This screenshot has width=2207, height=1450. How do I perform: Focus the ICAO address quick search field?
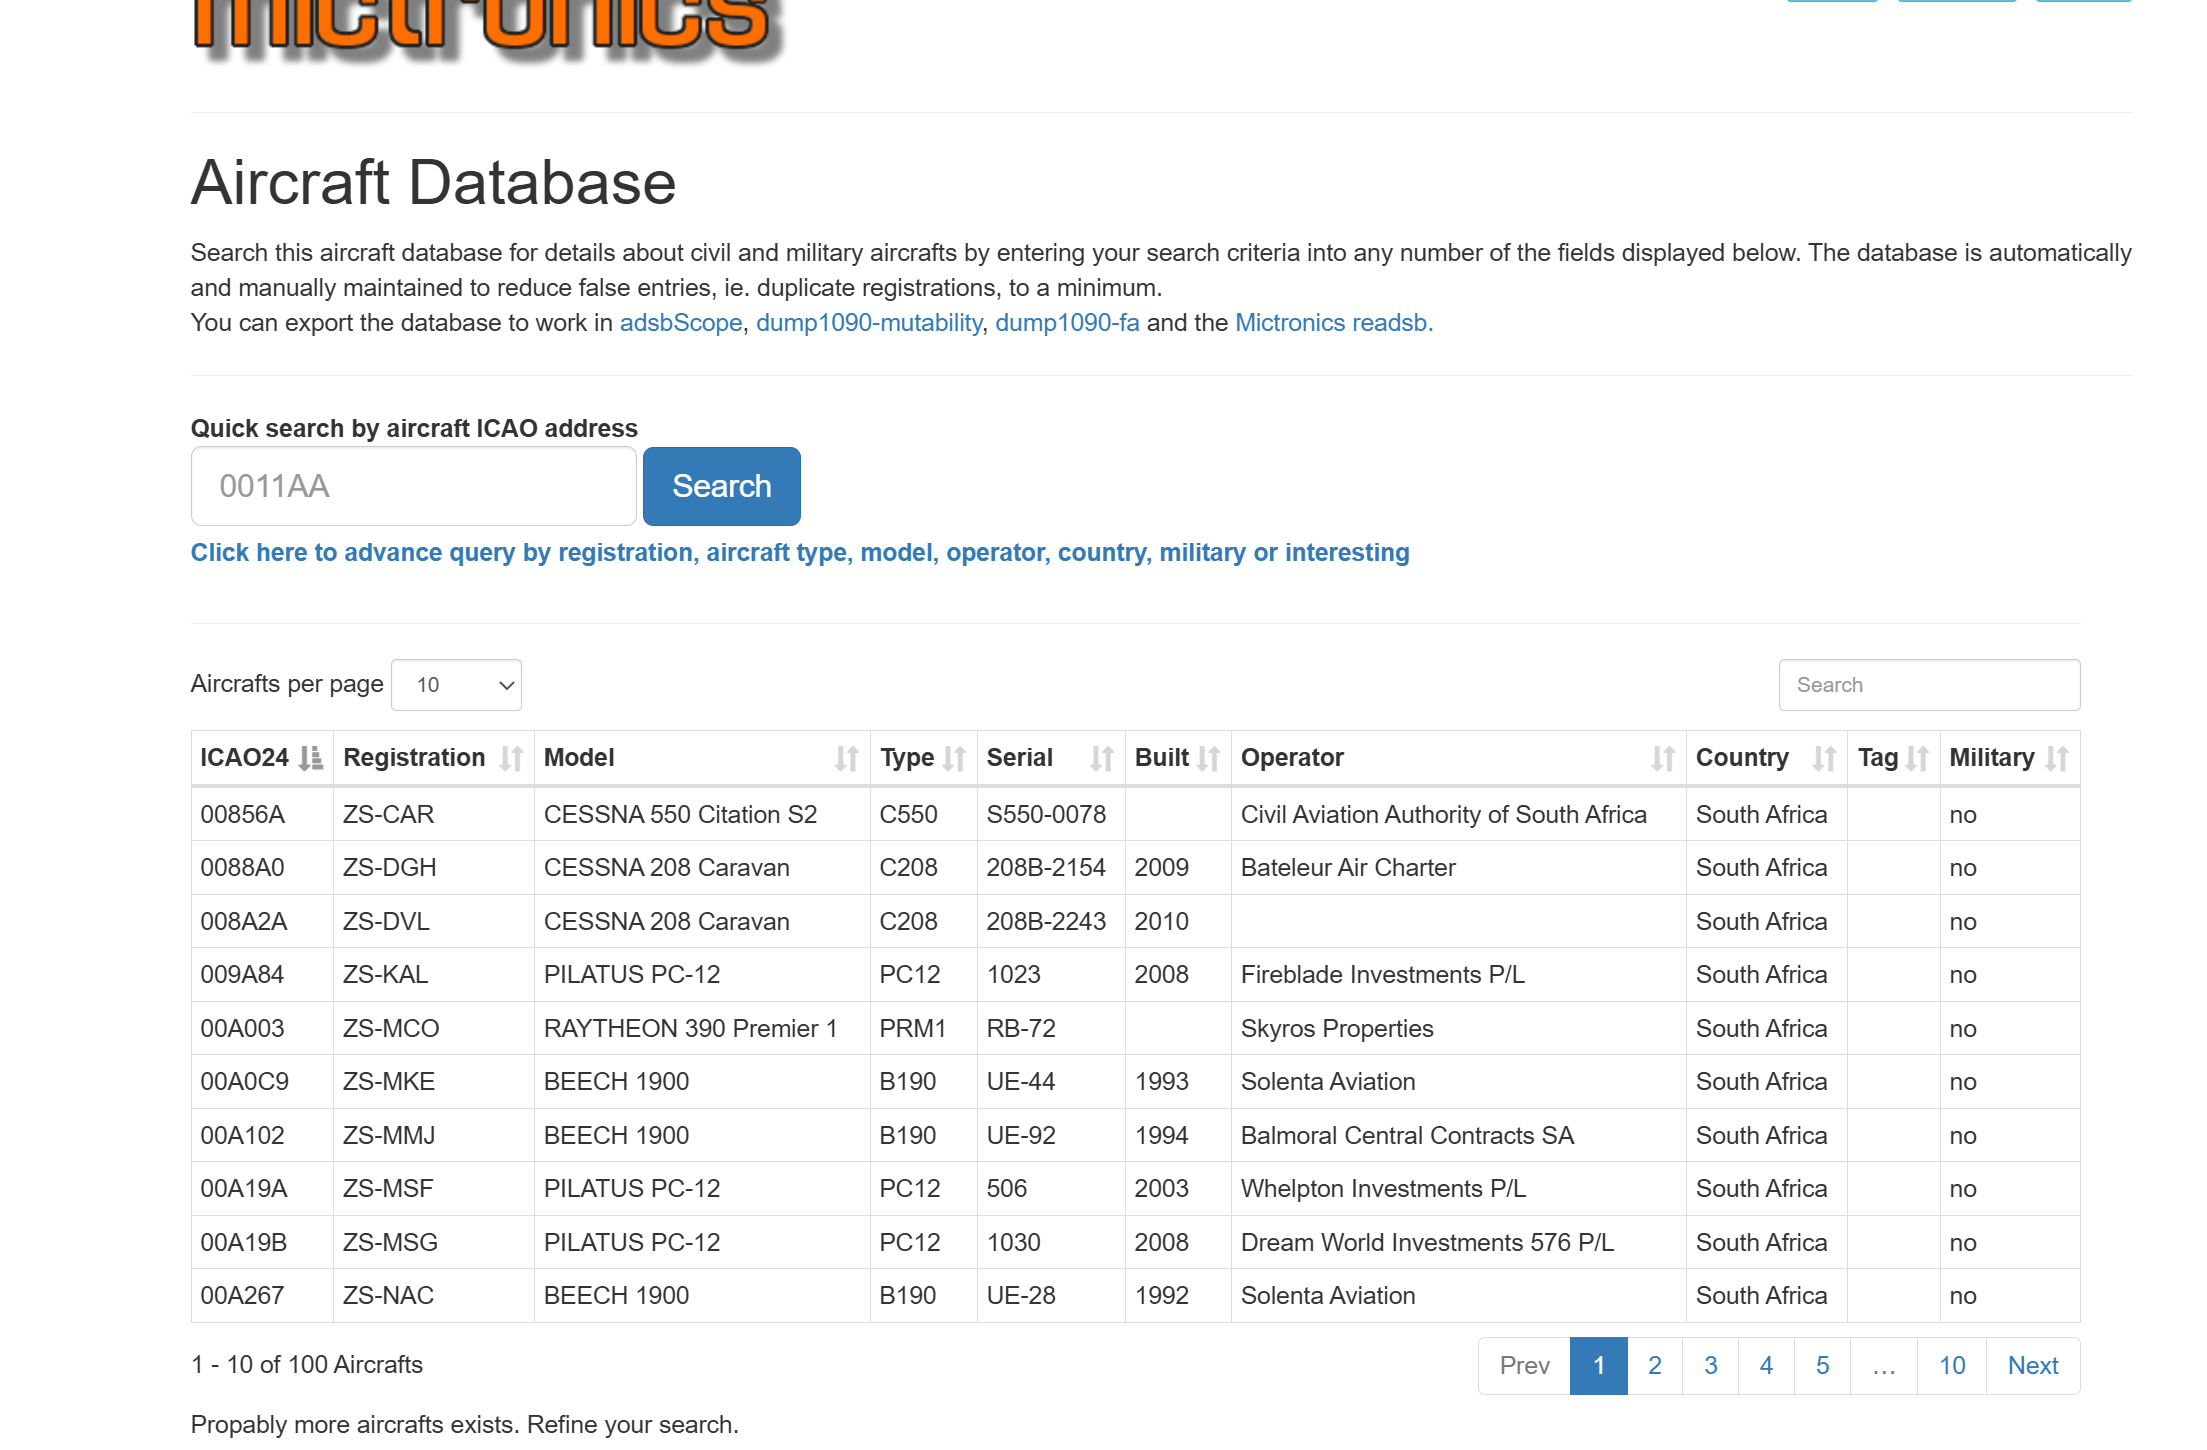point(413,486)
